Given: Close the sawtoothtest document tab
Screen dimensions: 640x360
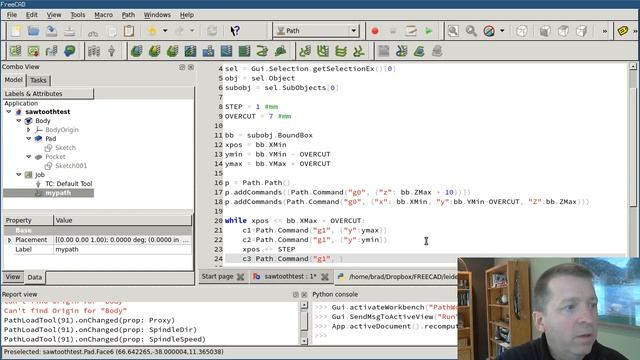Looking at the screenshot, I should [x=325, y=277].
